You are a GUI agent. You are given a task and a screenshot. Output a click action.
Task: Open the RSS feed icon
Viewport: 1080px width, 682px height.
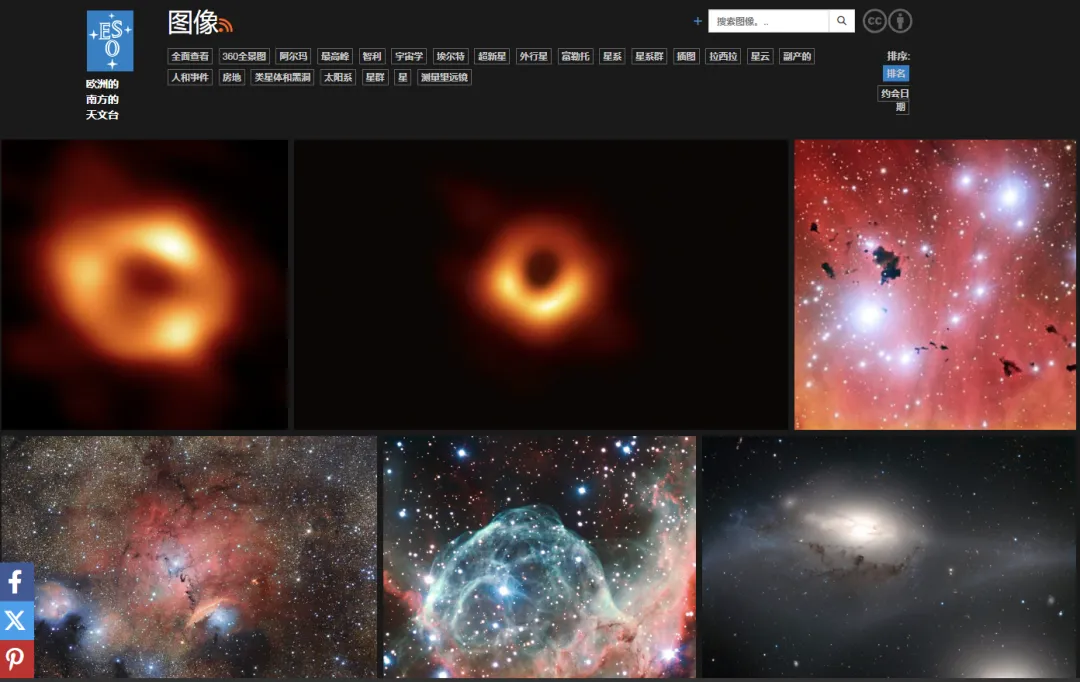(226, 25)
